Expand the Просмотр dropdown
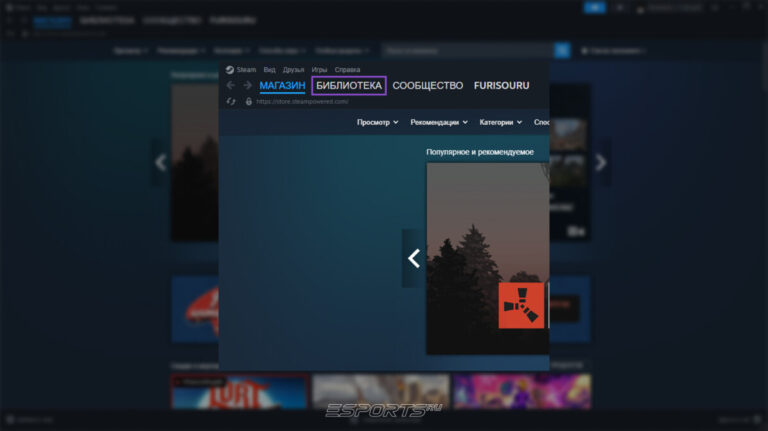The width and height of the screenshot is (768, 431). coord(377,122)
